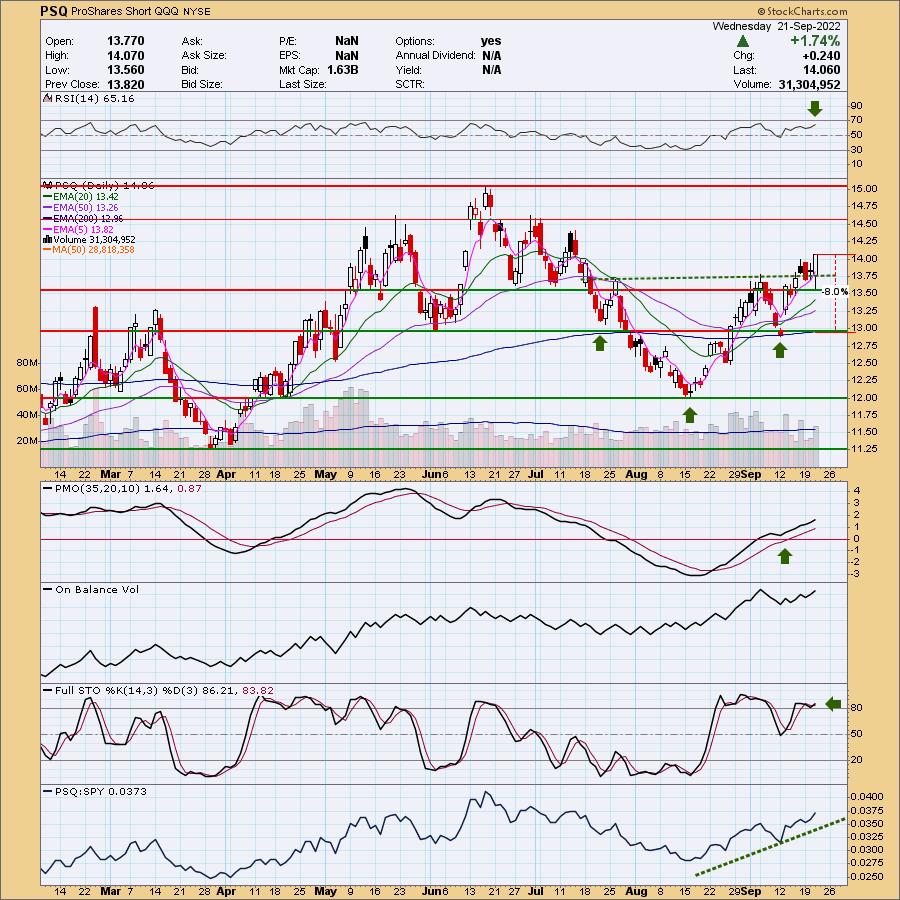Screen dimensions: 900x900
Task: Open the StockCharts.com copyright link
Action: point(802,11)
